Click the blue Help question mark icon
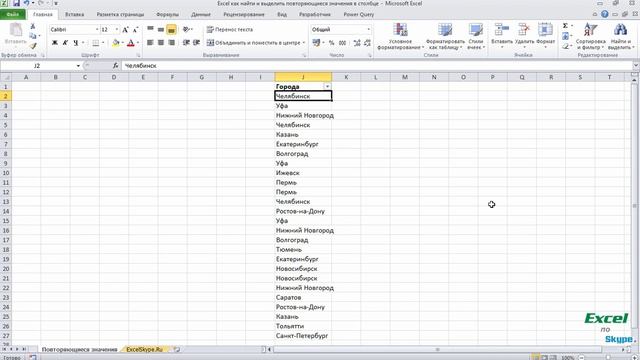Image resolution: width=640 pixels, height=360 pixels. 604,14
